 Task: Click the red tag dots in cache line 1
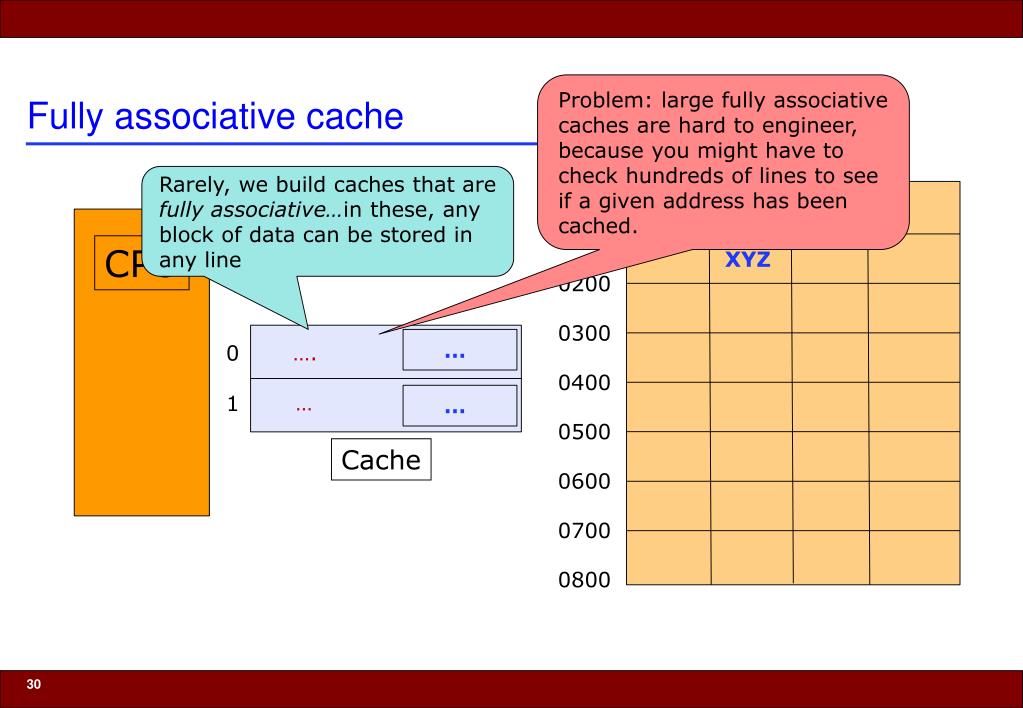[x=304, y=408]
